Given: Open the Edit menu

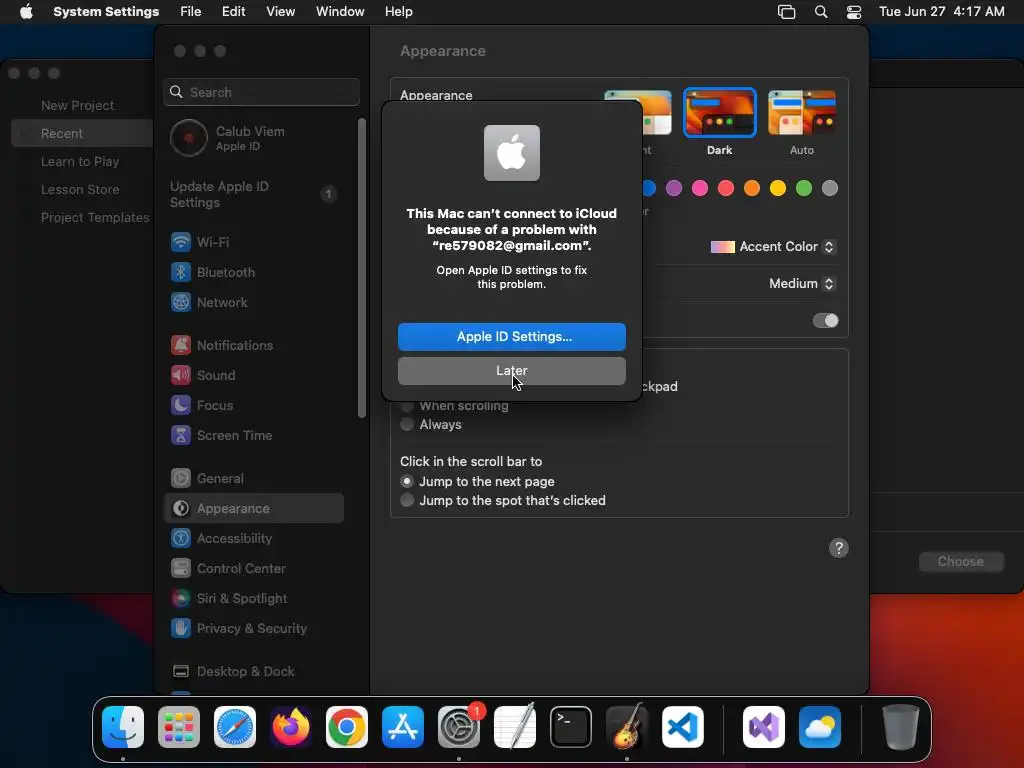Looking at the screenshot, I should click(233, 12).
